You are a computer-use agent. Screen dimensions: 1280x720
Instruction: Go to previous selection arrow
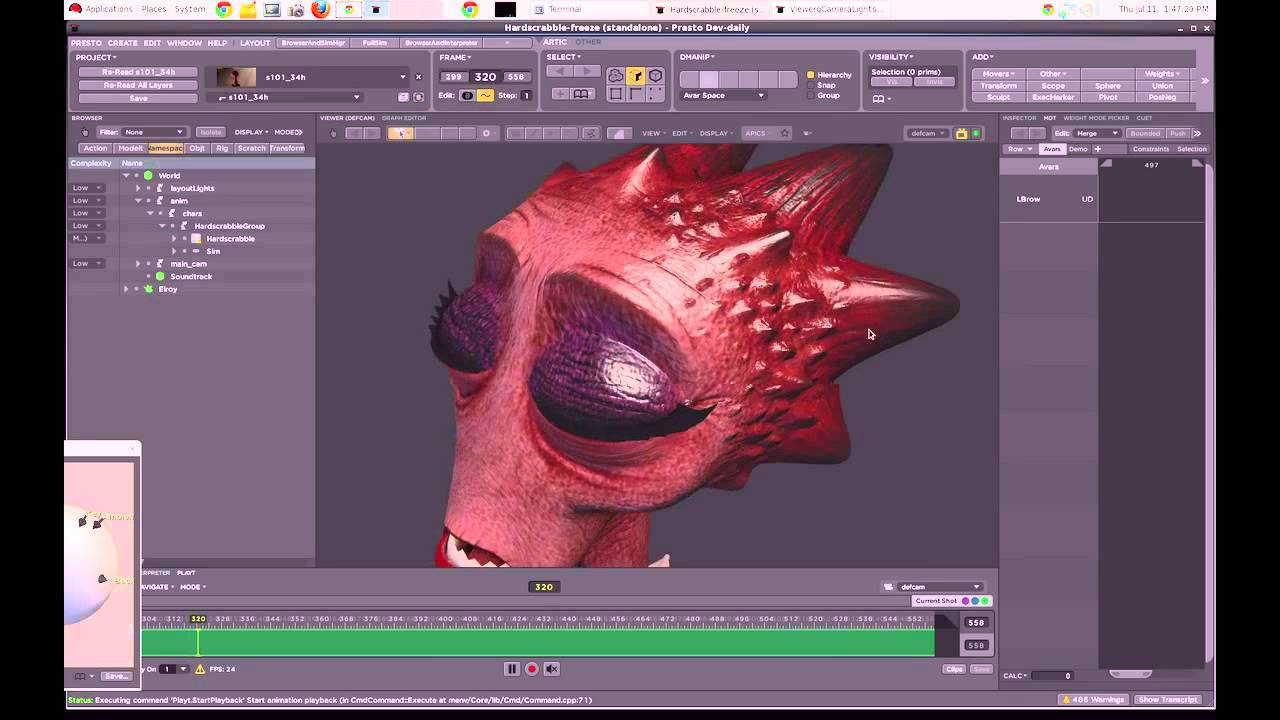click(560, 73)
